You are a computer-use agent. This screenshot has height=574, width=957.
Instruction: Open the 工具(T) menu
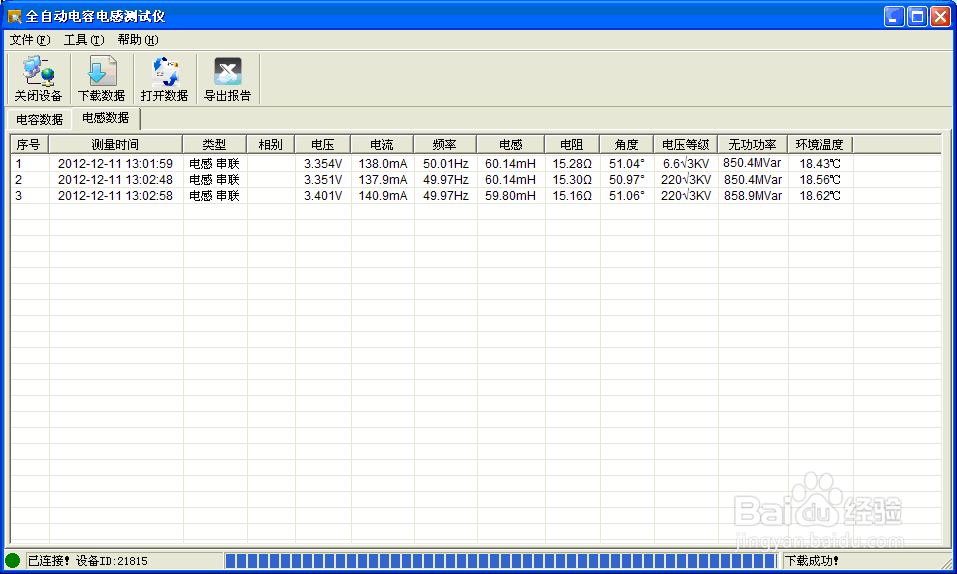pos(84,40)
